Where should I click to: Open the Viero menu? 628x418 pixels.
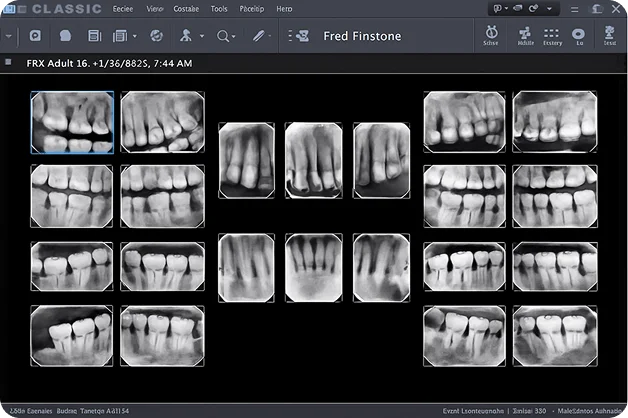coord(155,9)
